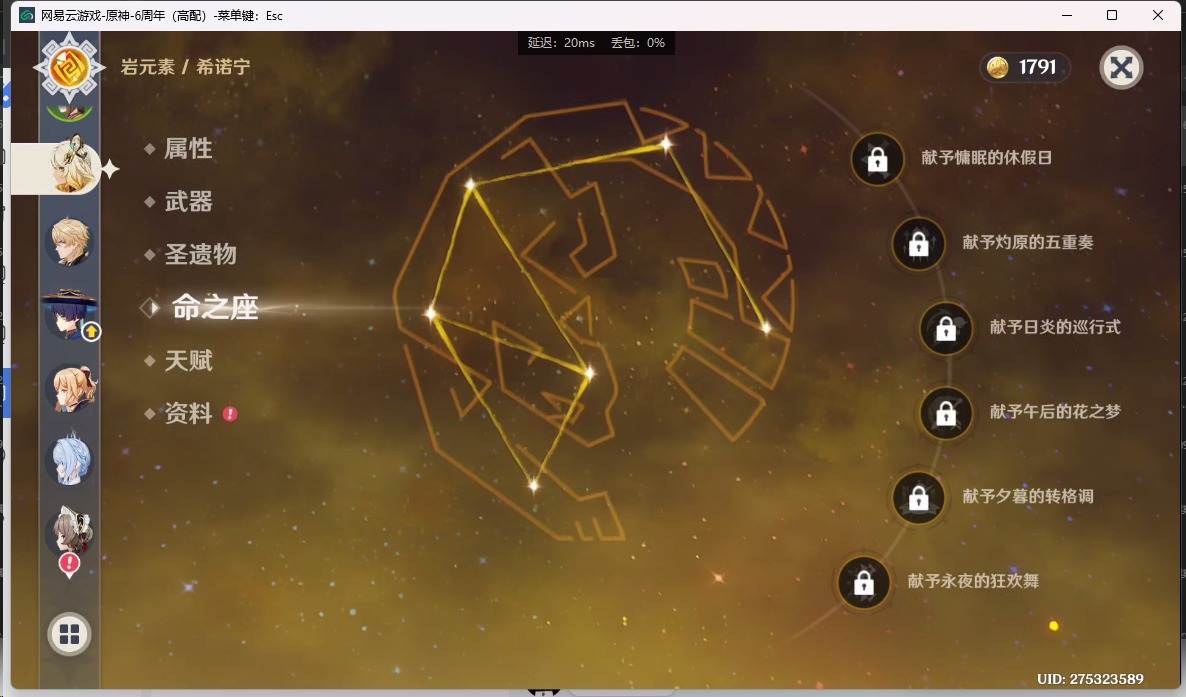The image size is (1186, 697).
Task: Click the lock icon for 献予永夜的狂欢舞
Action: click(x=864, y=583)
